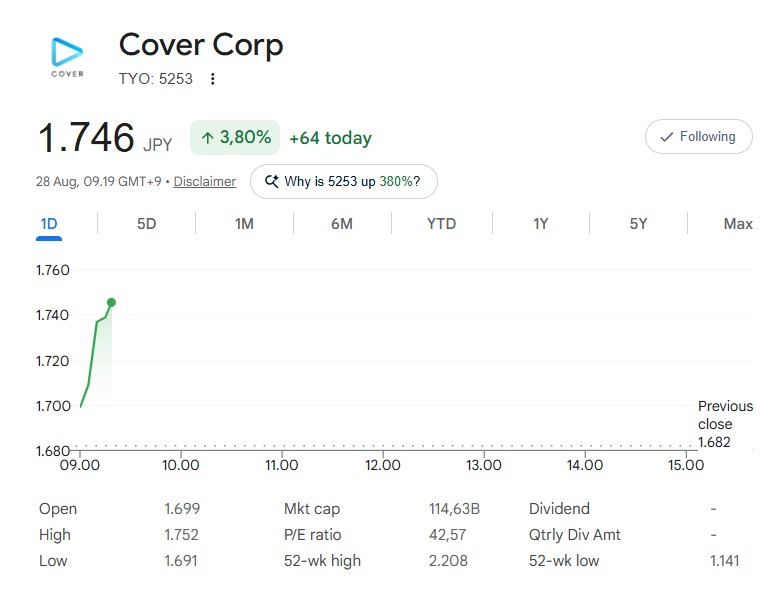Click the 1.720 price axis label
This screenshot has width=769, height=599.
click(x=52, y=361)
